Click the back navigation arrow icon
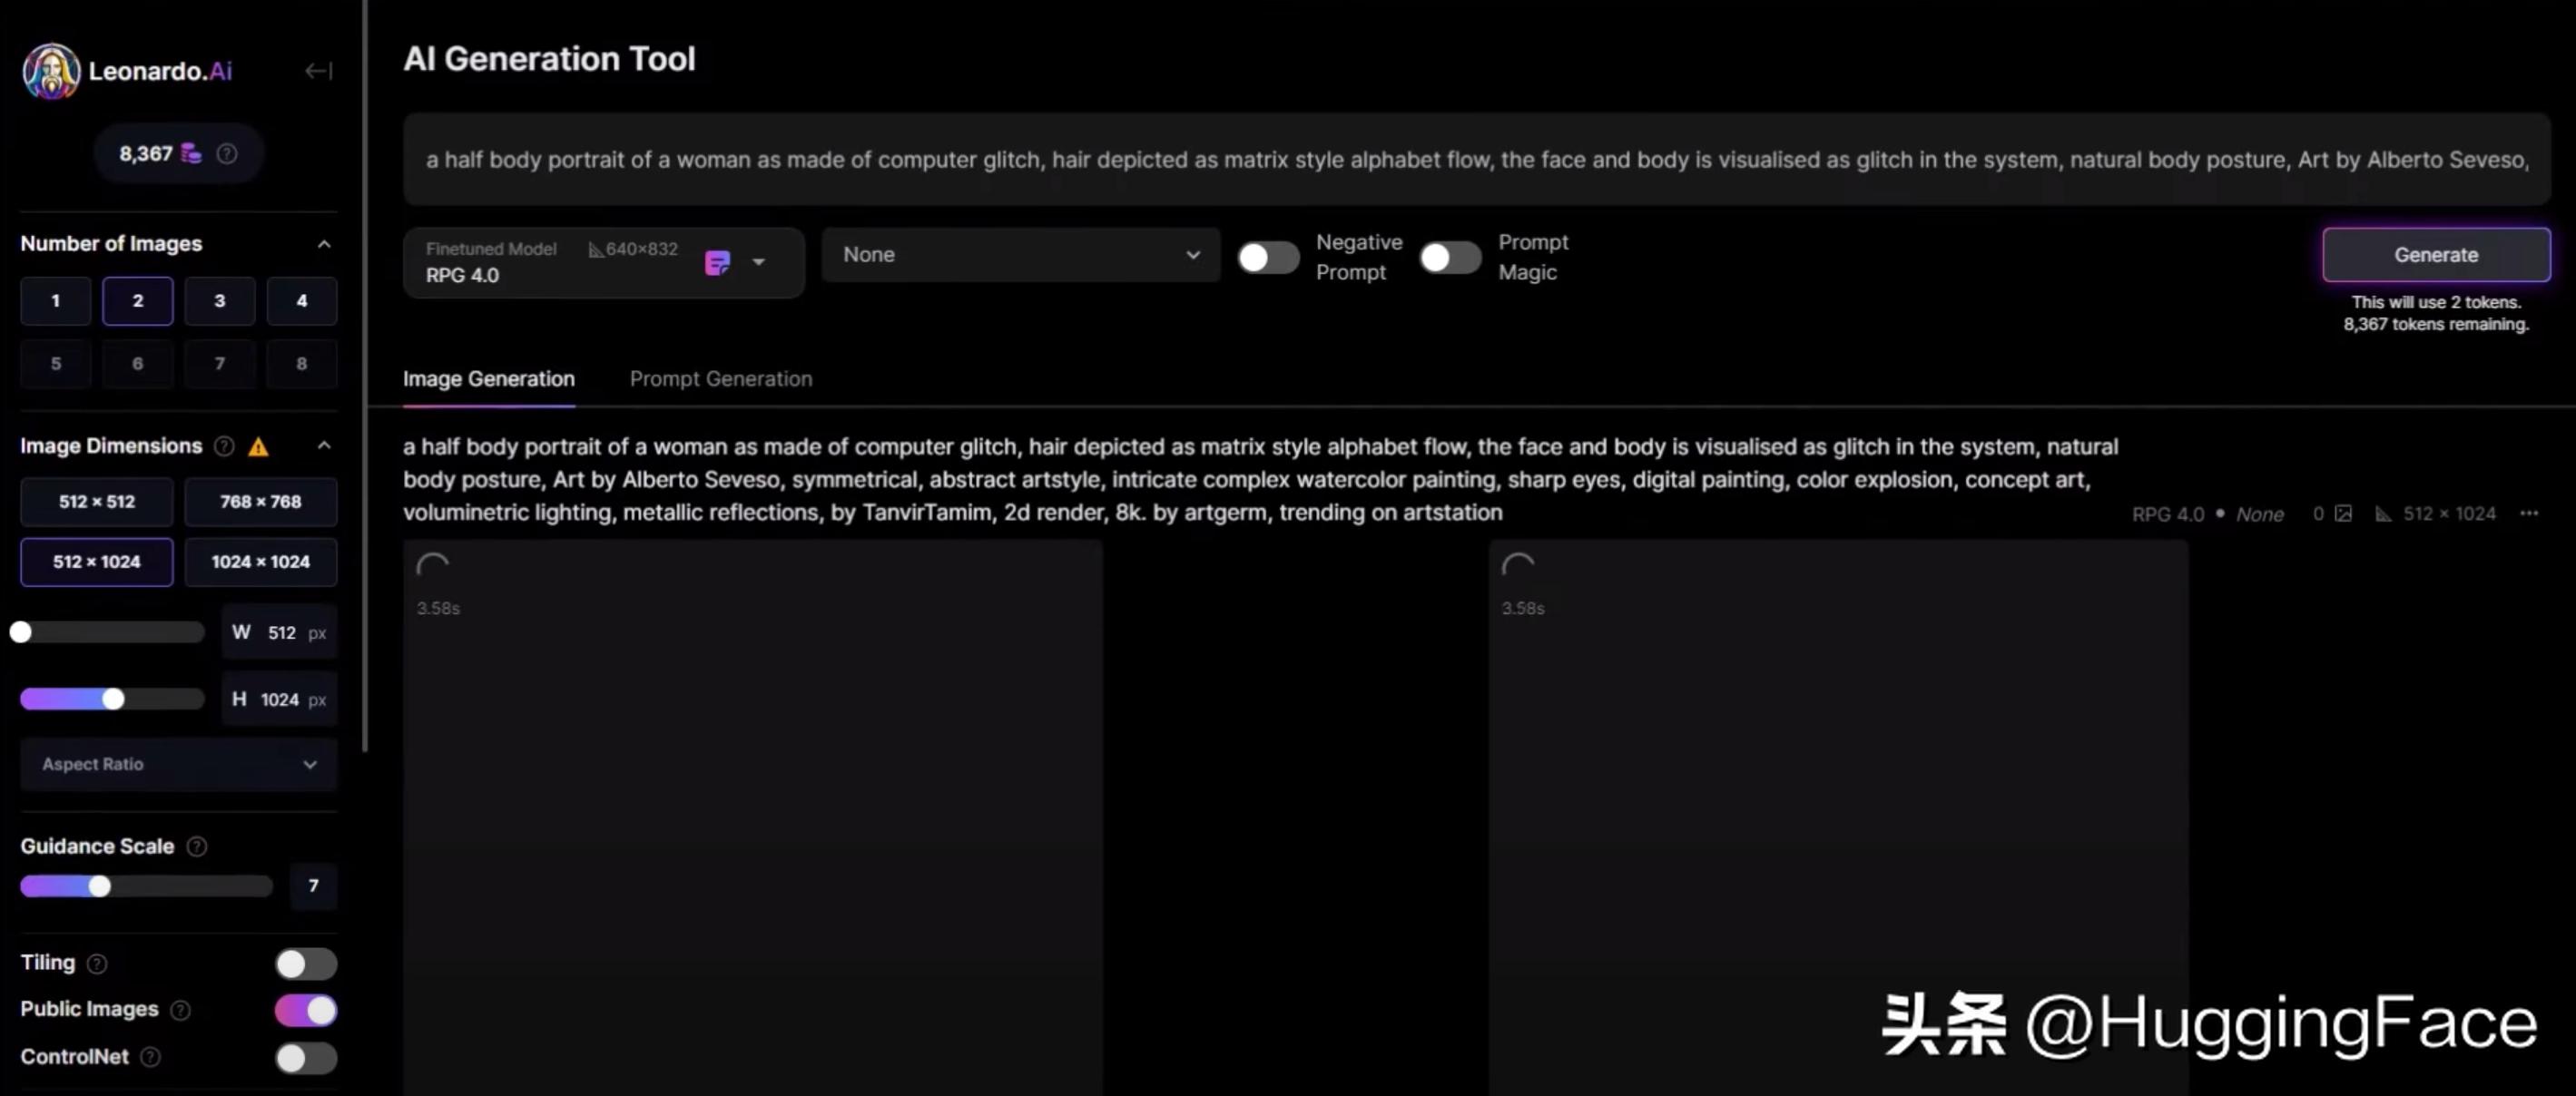This screenshot has height=1096, width=2576. tap(317, 71)
